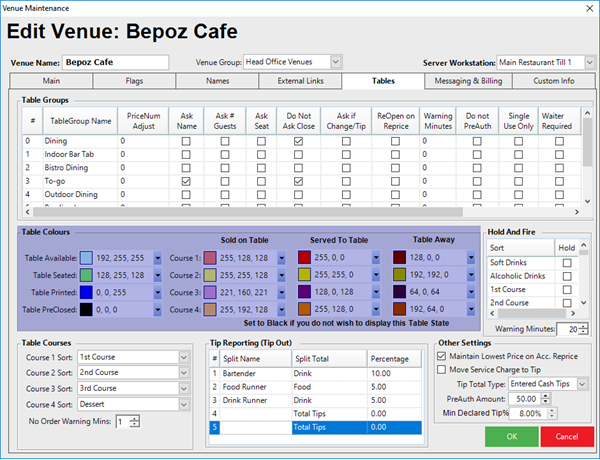Viewport: 600px width, 460px height.
Task: Toggle Hold for Alcoholic Drinks
Action: (567, 276)
